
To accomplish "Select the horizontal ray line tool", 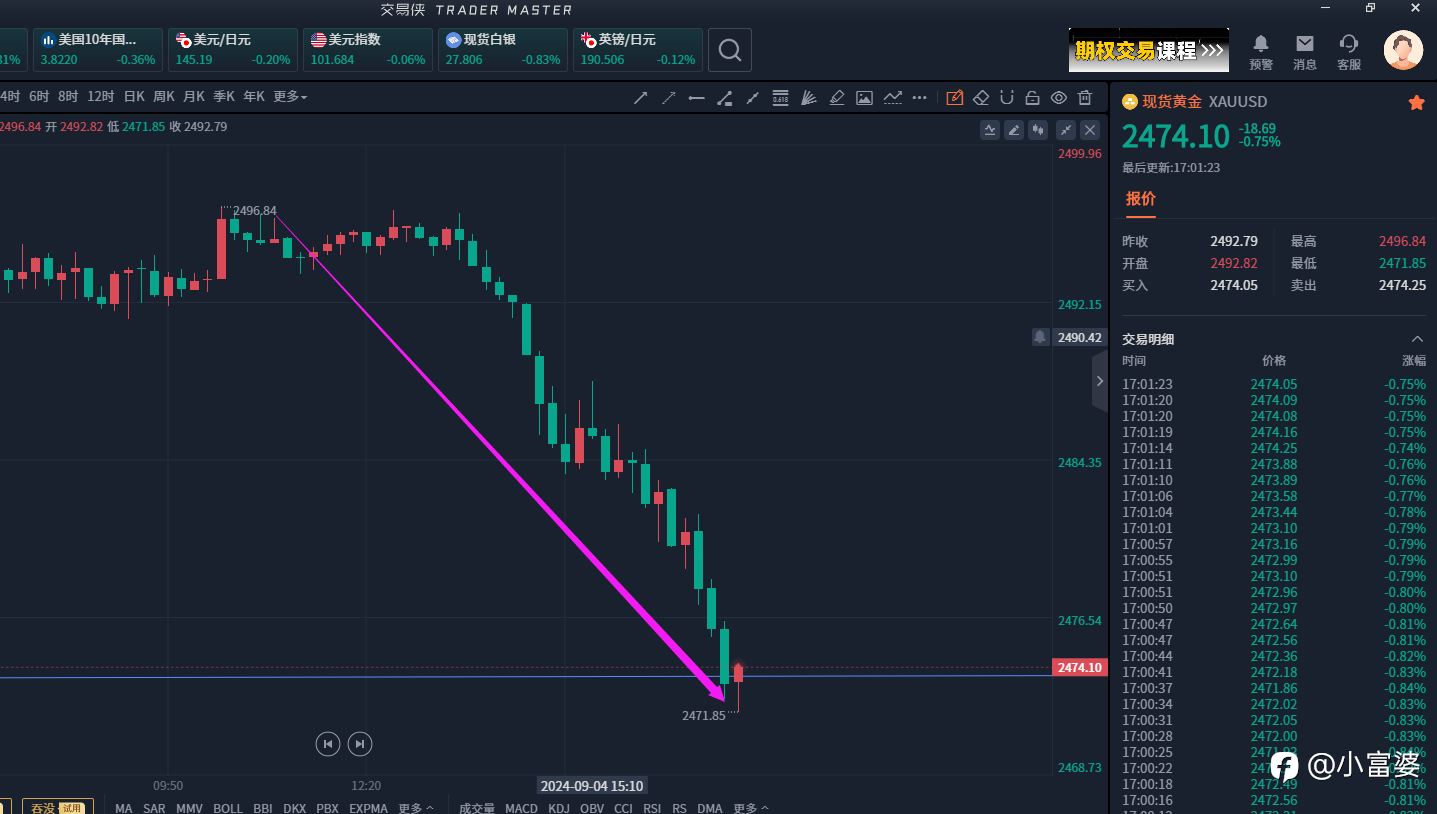I will 697,97.
